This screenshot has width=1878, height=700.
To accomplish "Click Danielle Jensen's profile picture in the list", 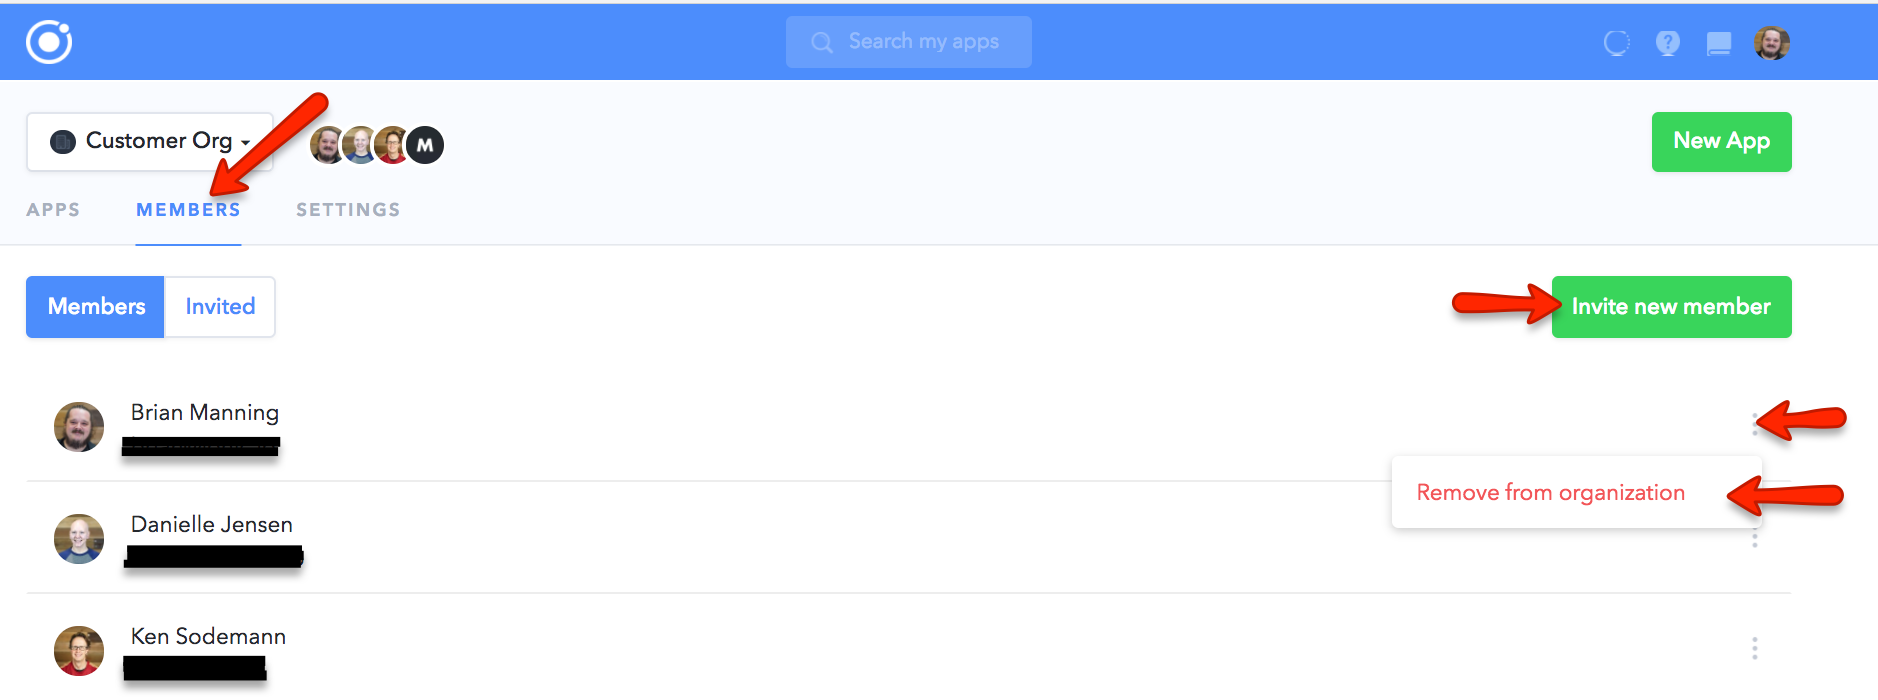I will coord(79,539).
